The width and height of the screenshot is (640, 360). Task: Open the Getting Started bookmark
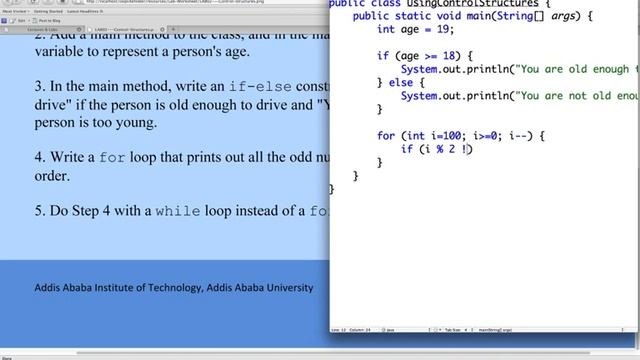[48, 11]
